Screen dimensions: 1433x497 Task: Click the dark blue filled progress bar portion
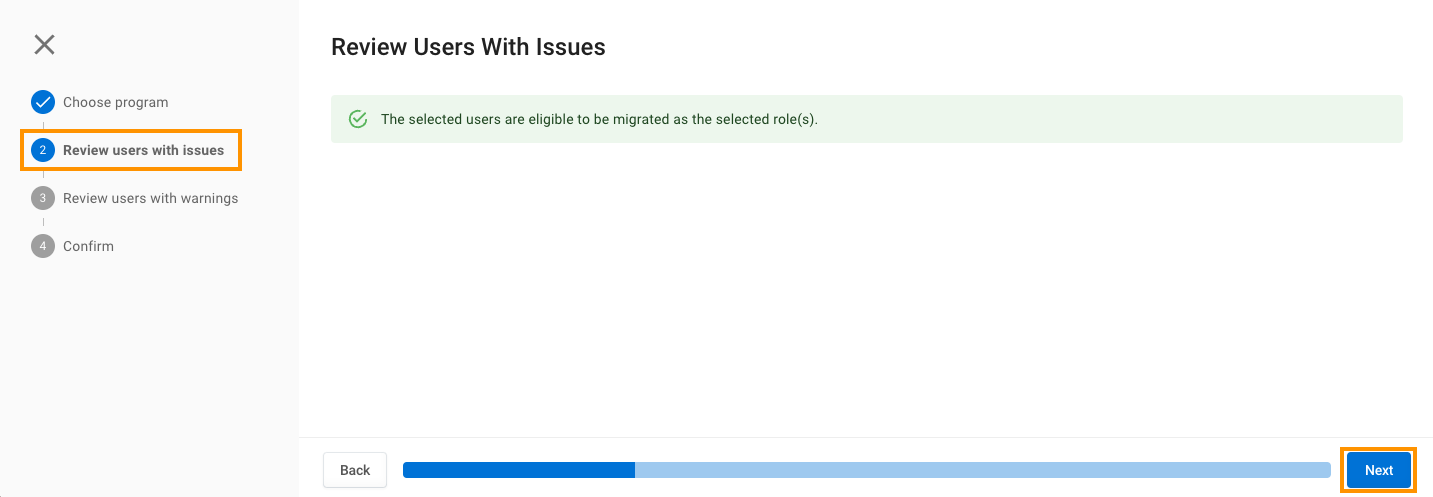click(518, 470)
